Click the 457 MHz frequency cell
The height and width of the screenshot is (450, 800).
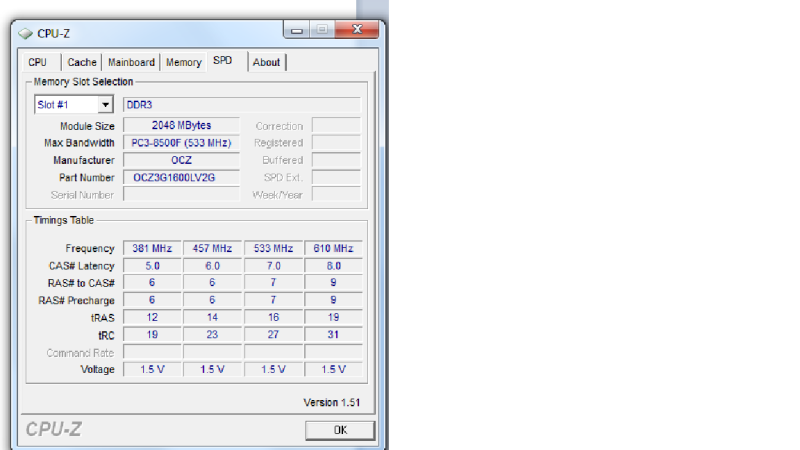(x=212, y=248)
